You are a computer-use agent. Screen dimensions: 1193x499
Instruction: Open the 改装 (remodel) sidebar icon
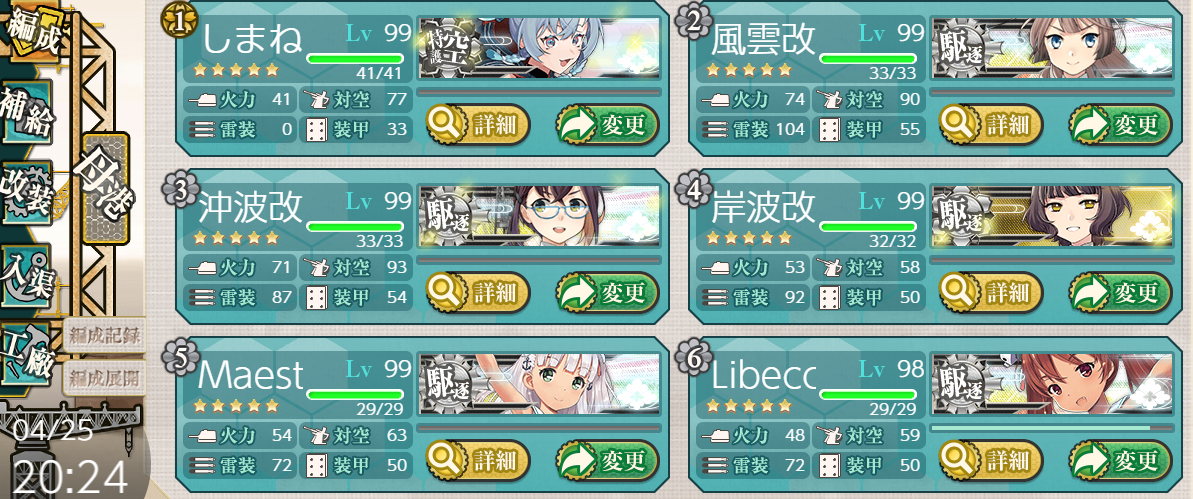pos(27,193)
